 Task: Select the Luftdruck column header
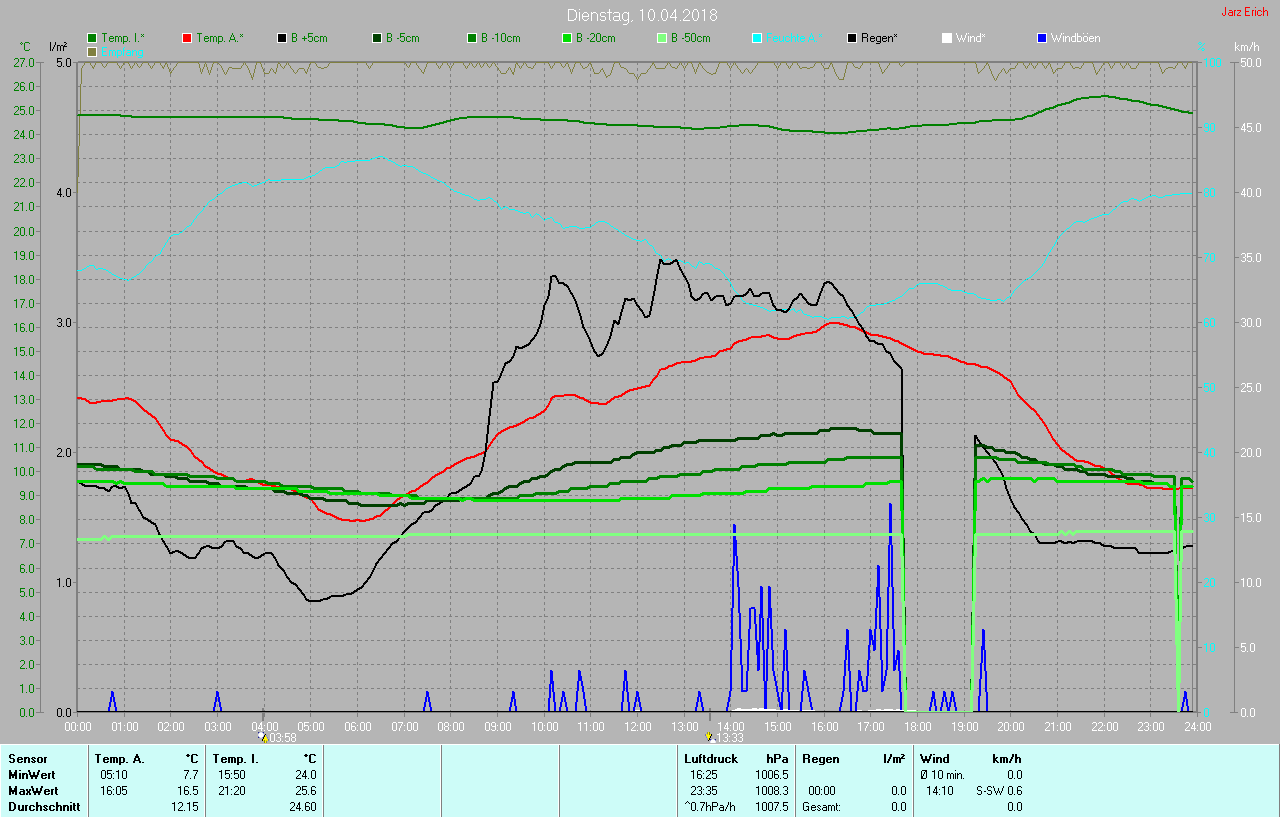[x=709, y=759]
